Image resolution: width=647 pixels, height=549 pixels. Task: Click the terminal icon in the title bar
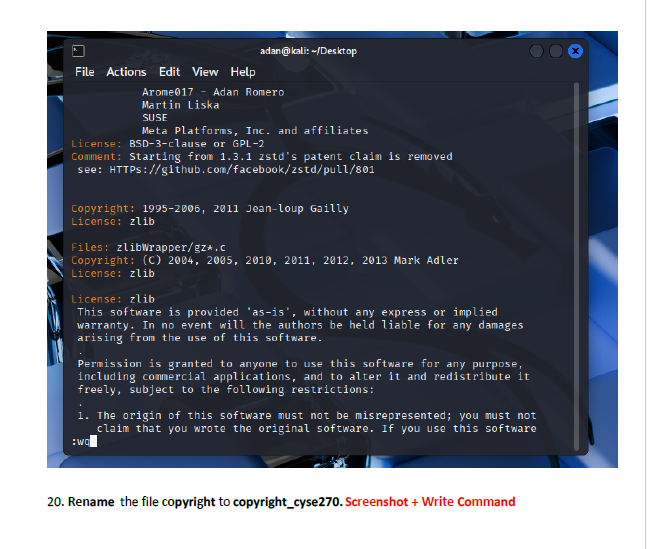pos(76,50)
